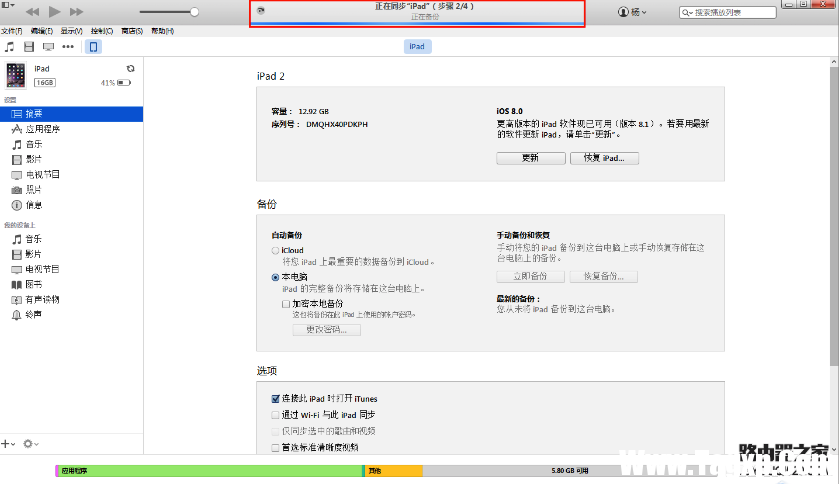Click the 更新 update button
Screen dimensions: 839x484
click(x=531, y=158)
